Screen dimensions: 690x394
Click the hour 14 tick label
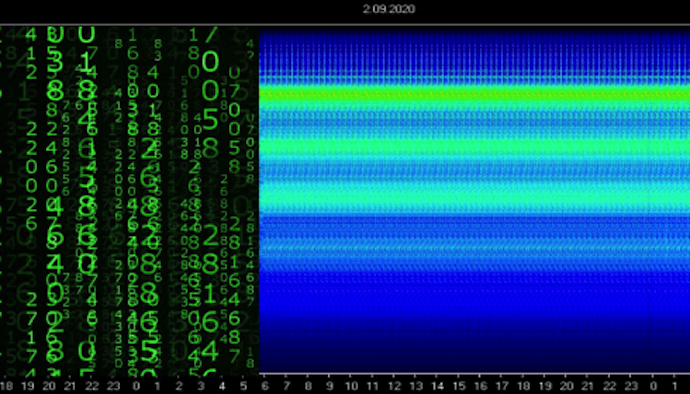[437, 386]
